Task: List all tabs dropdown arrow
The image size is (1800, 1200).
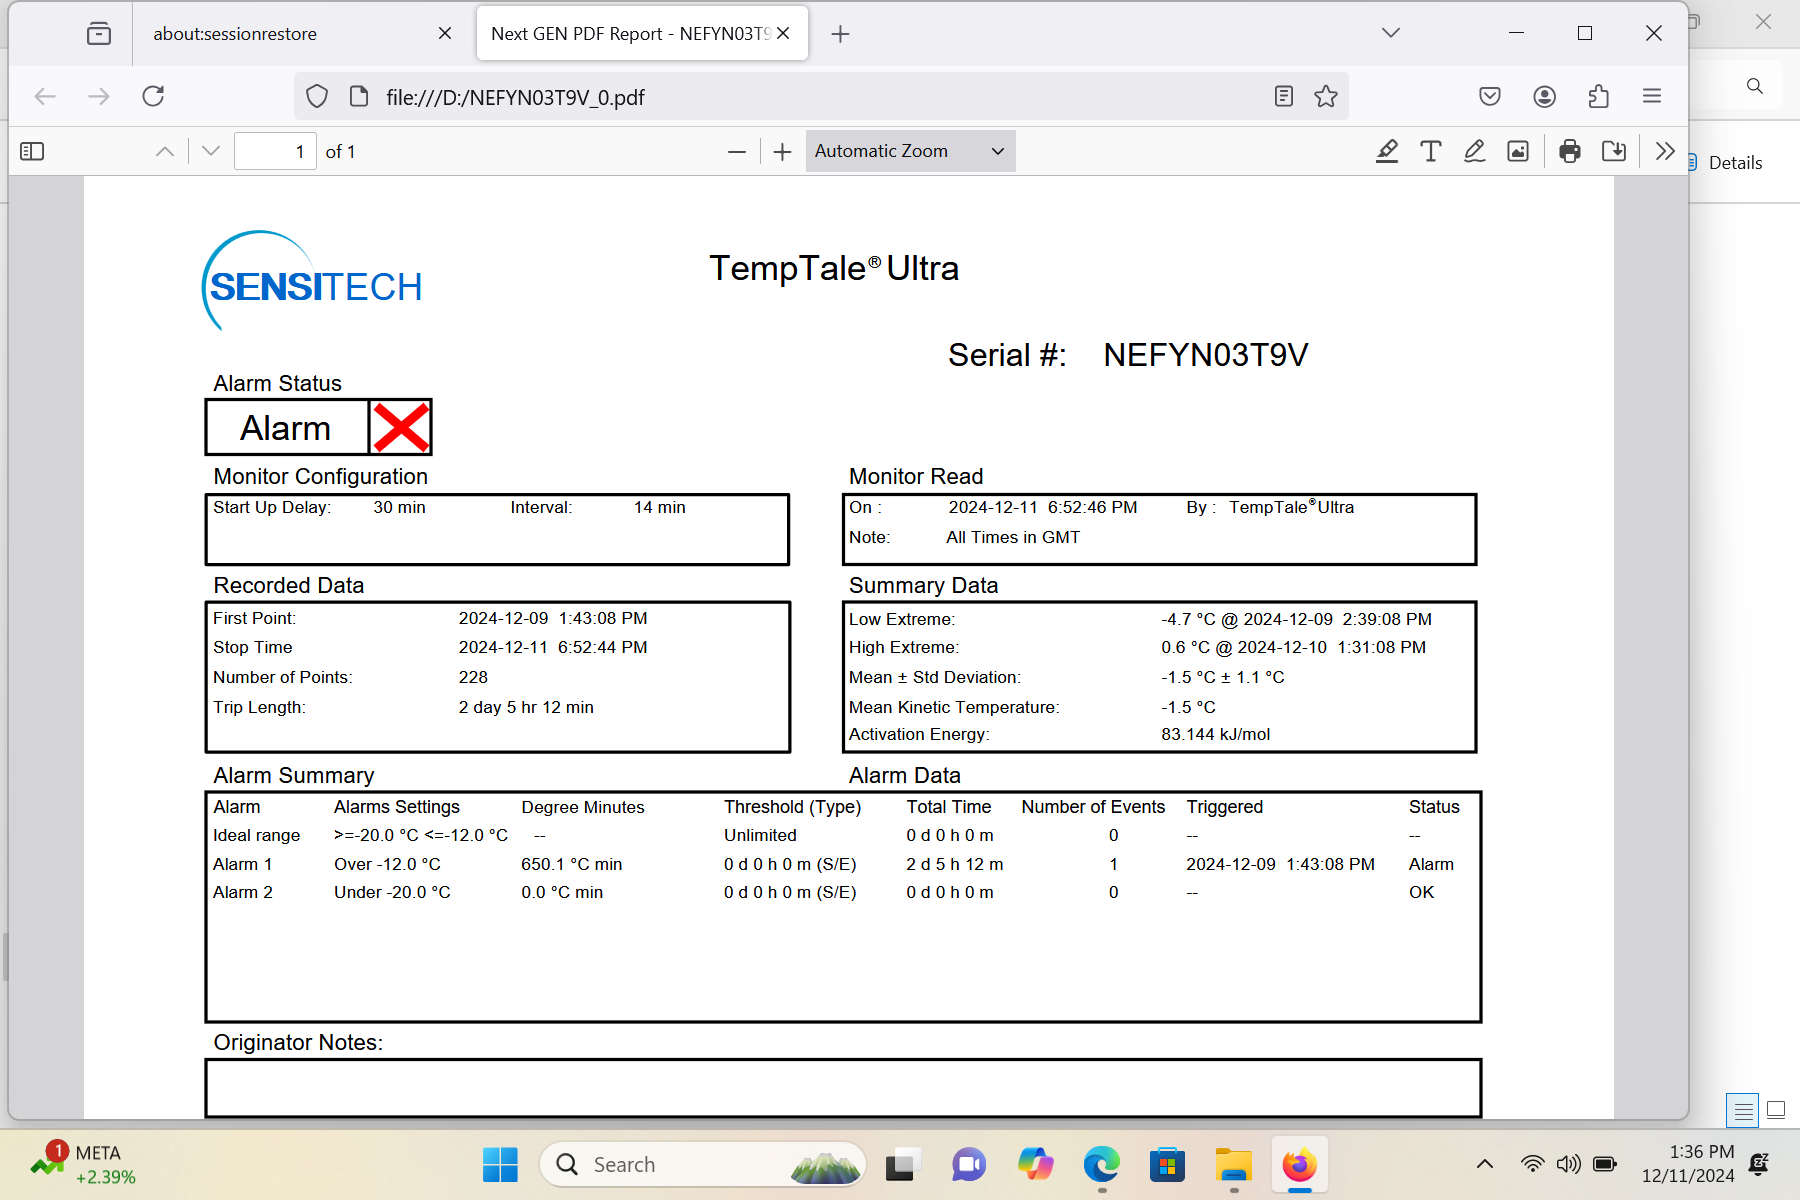Action: click(1391, 33)
